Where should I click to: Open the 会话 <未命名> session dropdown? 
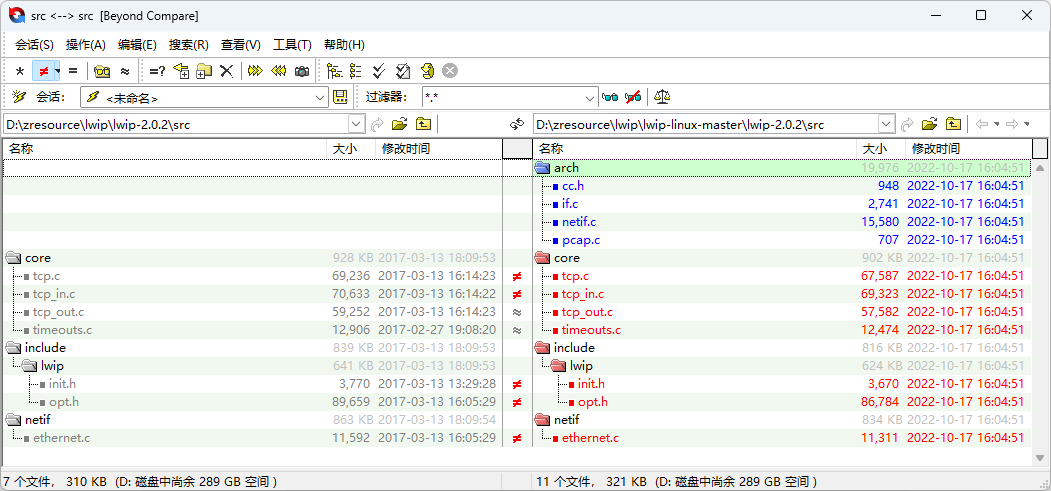pyautogui.click(x=320, y=98)
